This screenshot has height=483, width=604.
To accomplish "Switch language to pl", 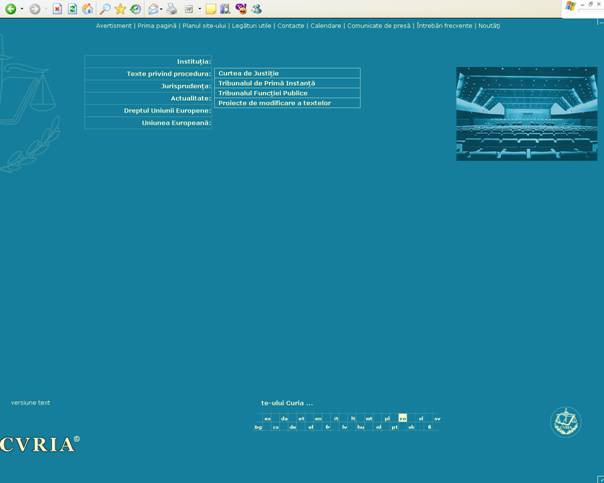I will coord(388,419).
